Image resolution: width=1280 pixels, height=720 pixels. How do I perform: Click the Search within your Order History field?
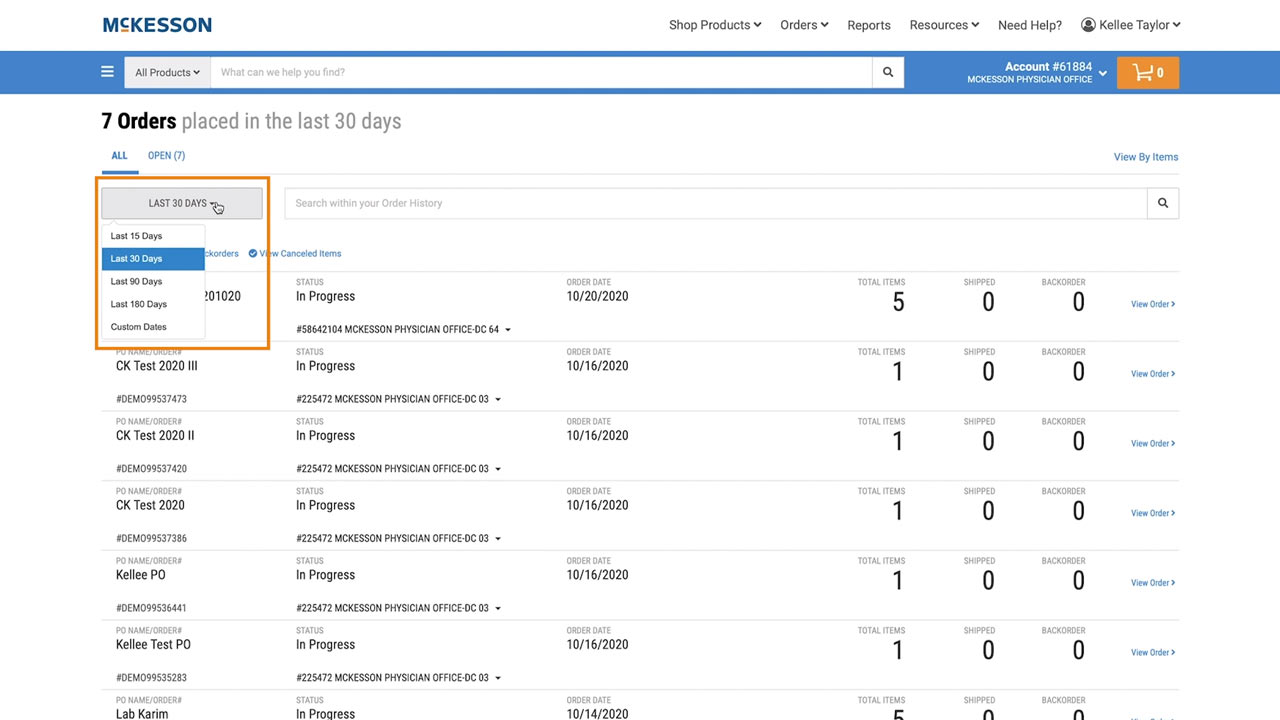coord(716,203)
